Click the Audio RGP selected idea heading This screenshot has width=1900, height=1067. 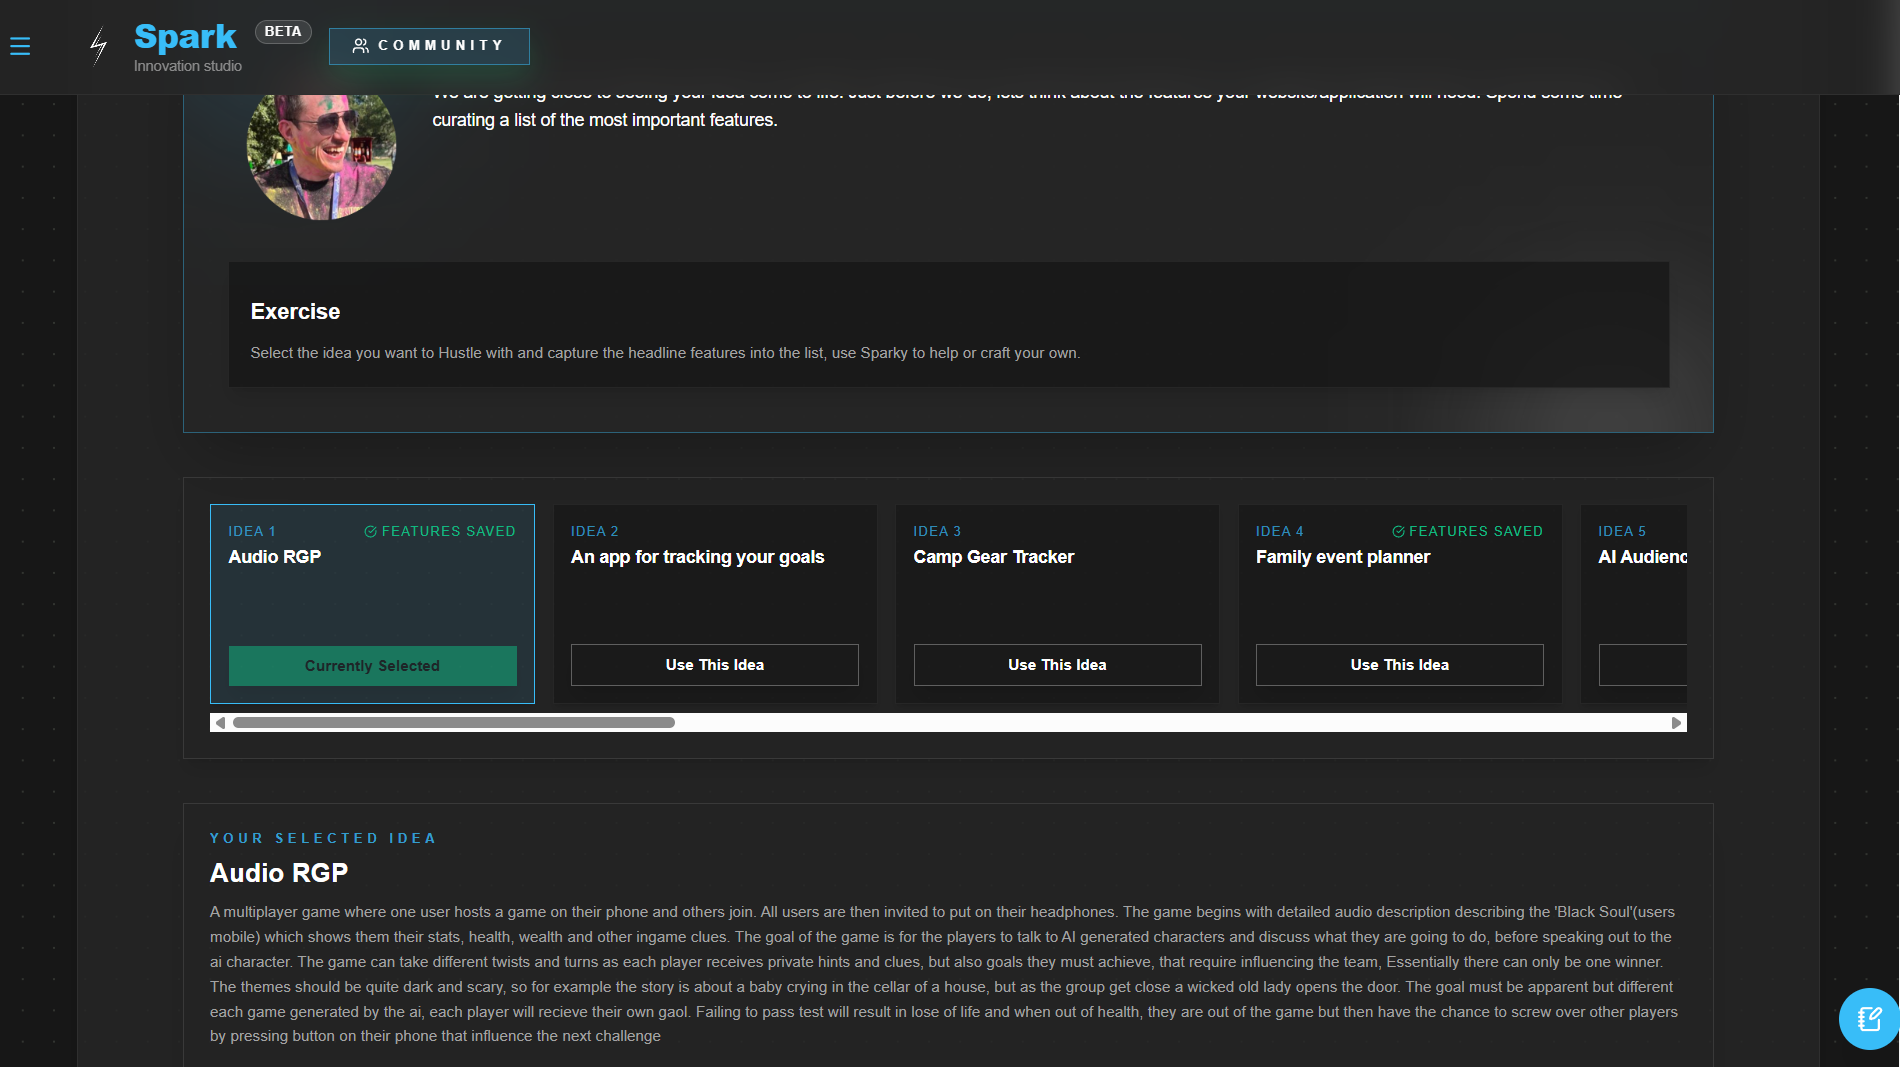point(279,873)
